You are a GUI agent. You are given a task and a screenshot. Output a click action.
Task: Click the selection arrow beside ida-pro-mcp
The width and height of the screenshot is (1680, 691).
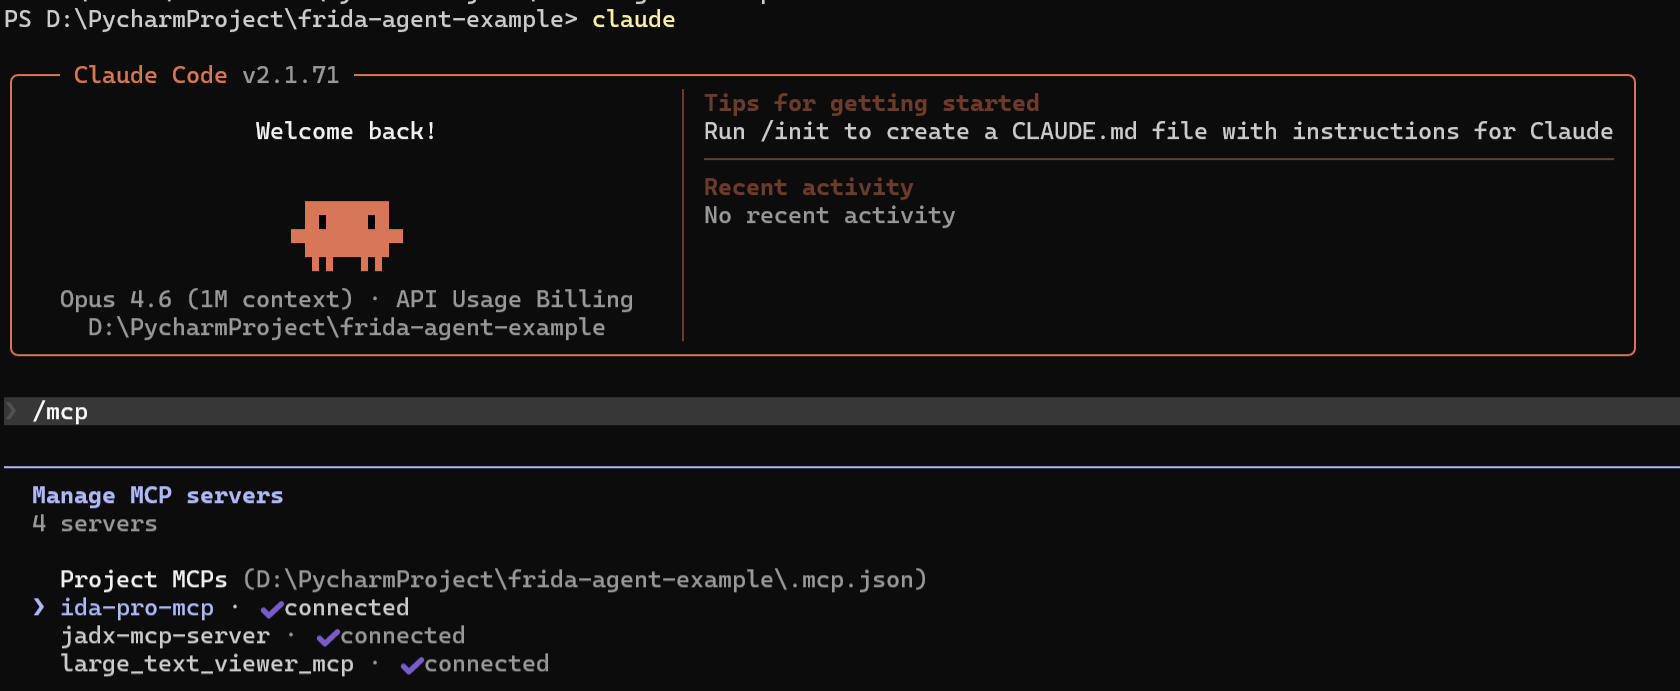[39, 607]
